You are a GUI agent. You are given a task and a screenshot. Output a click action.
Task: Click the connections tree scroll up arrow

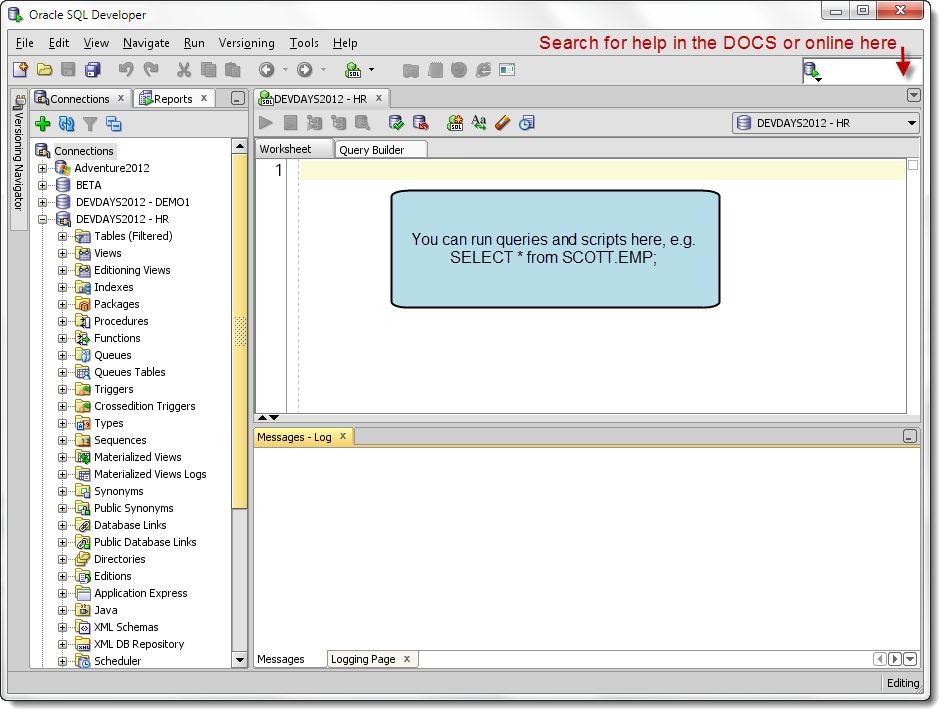pos(240,146)
